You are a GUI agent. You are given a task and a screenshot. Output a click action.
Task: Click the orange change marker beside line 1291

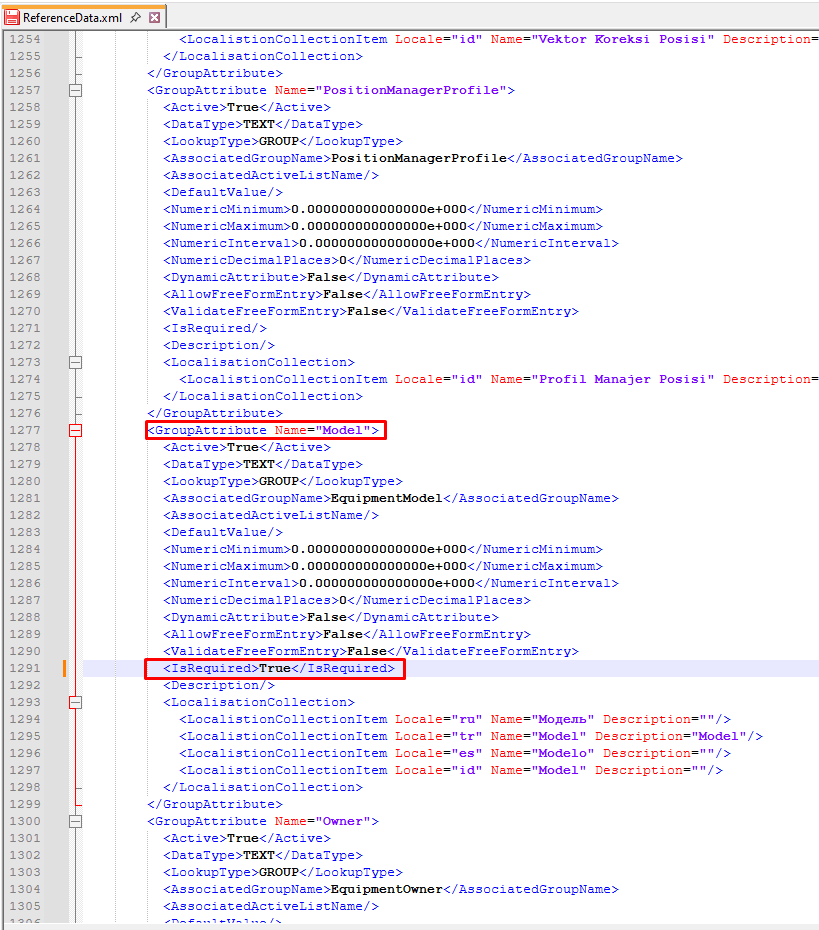(65, 668)
